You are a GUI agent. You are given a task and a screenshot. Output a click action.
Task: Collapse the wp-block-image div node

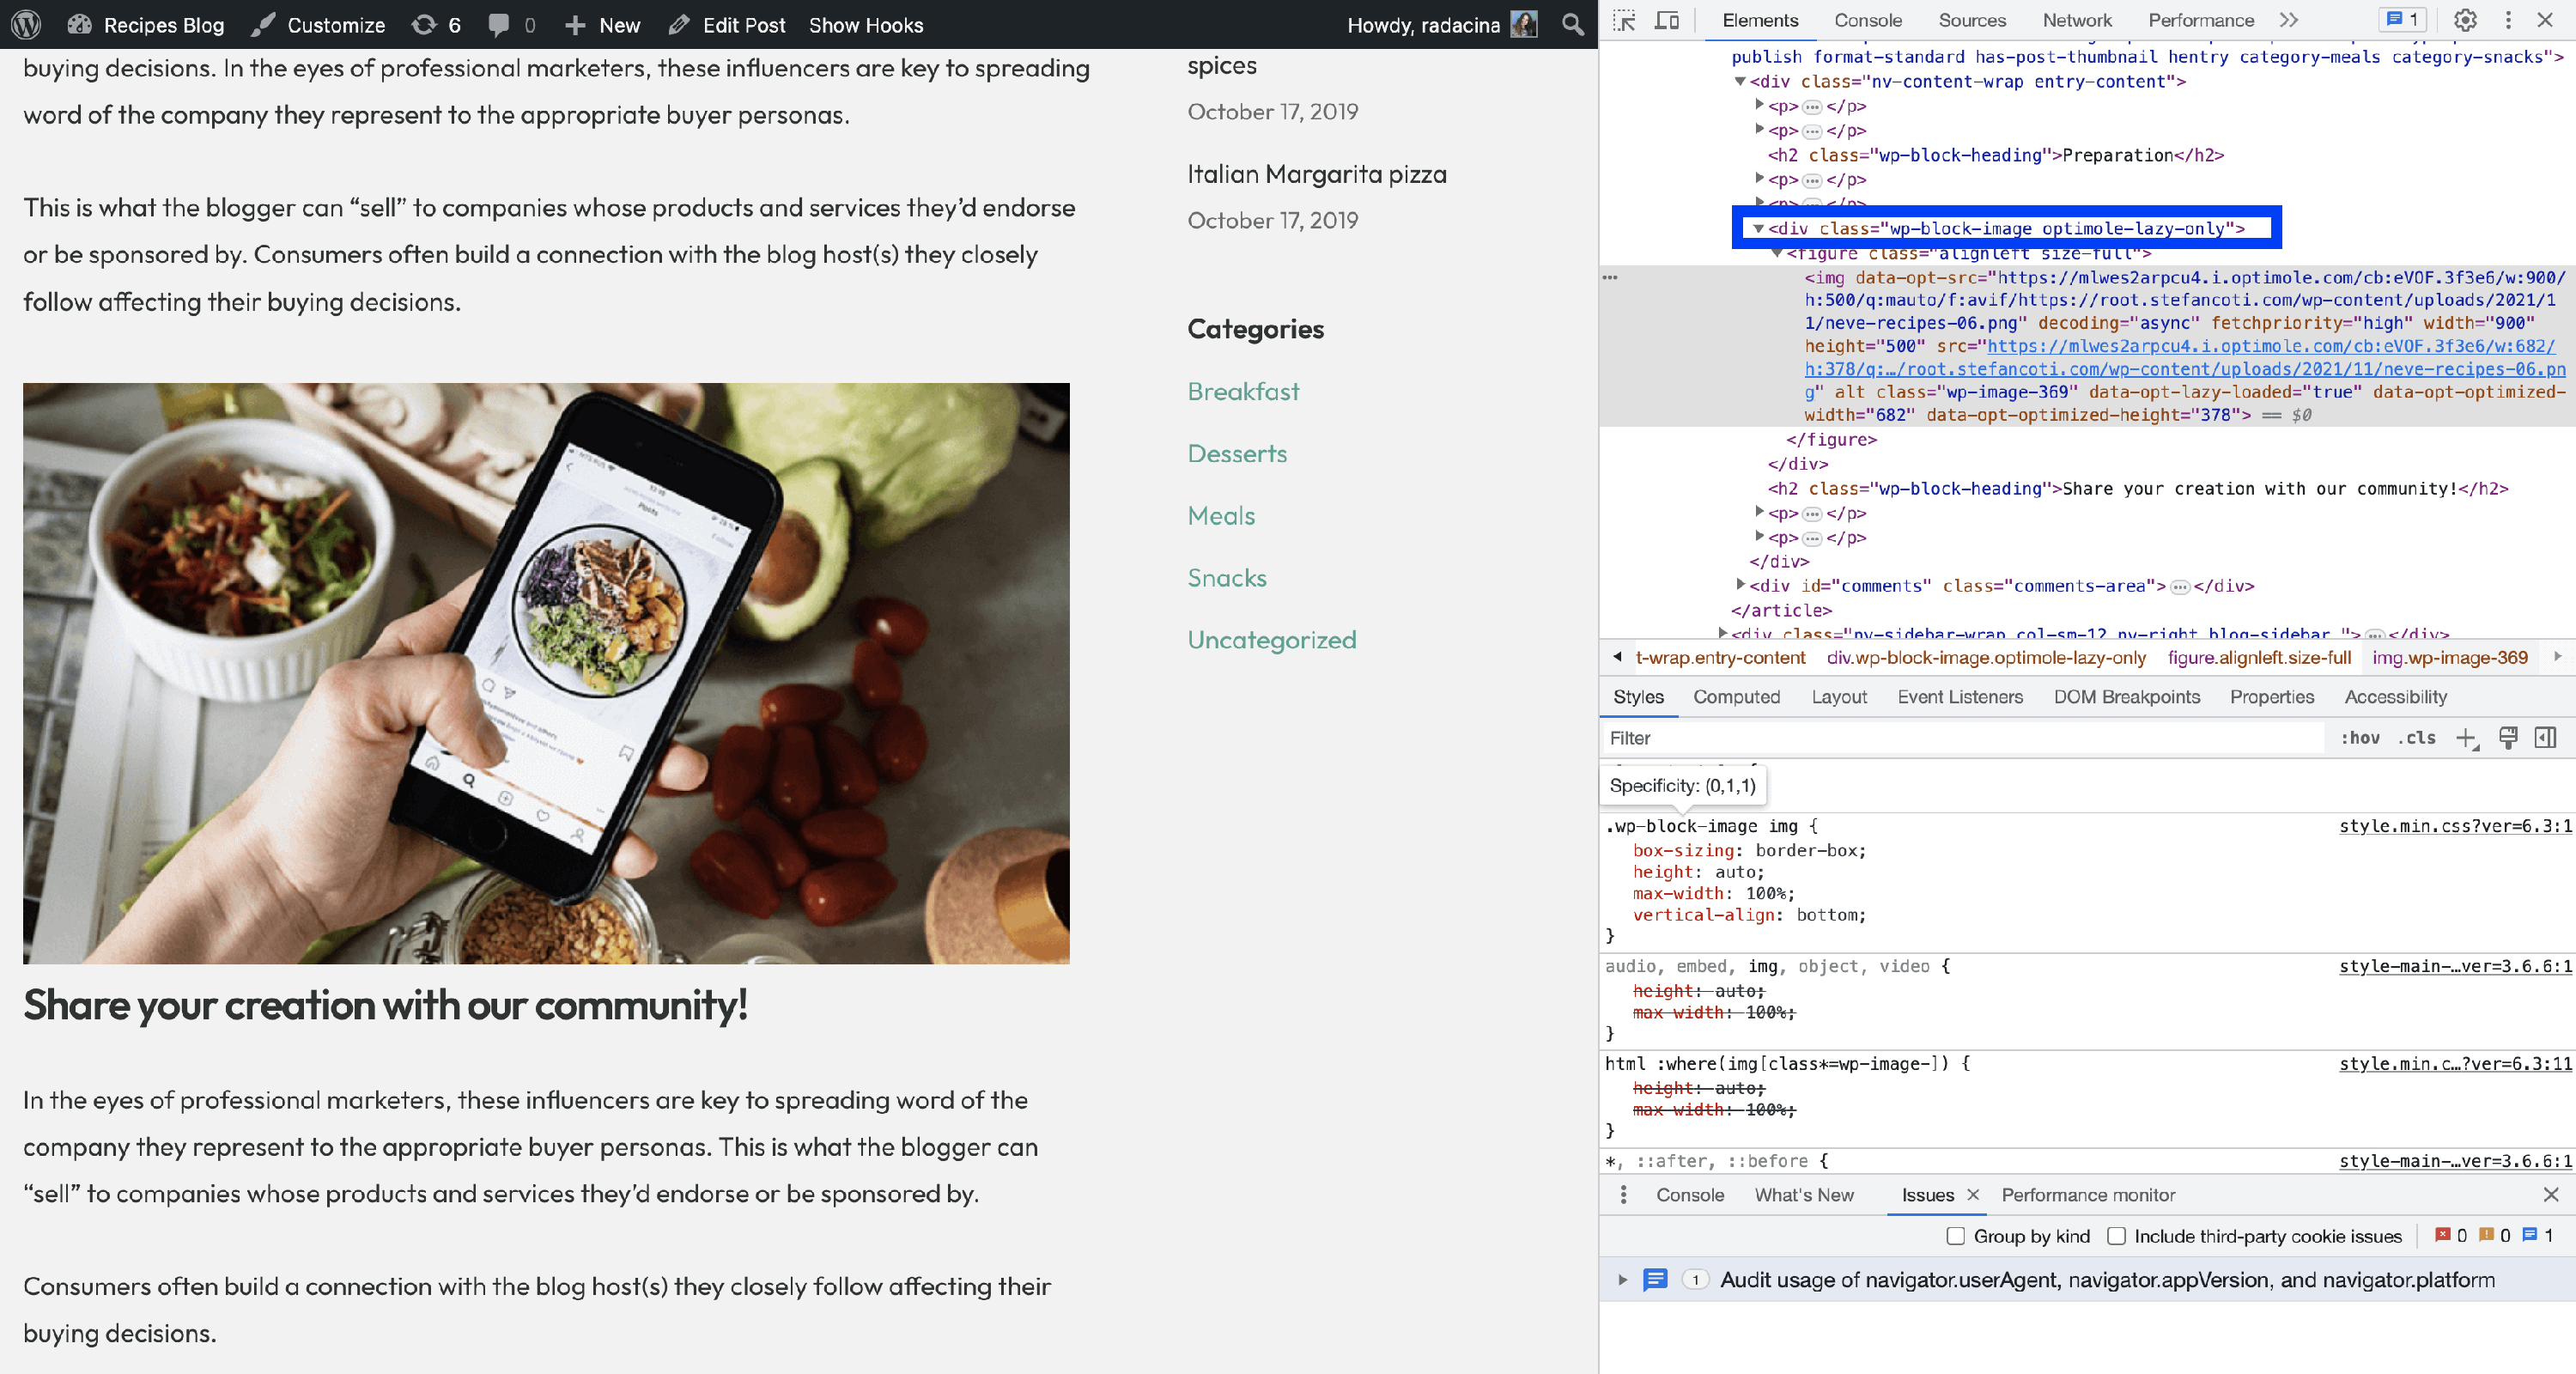tap(1758, 229)
